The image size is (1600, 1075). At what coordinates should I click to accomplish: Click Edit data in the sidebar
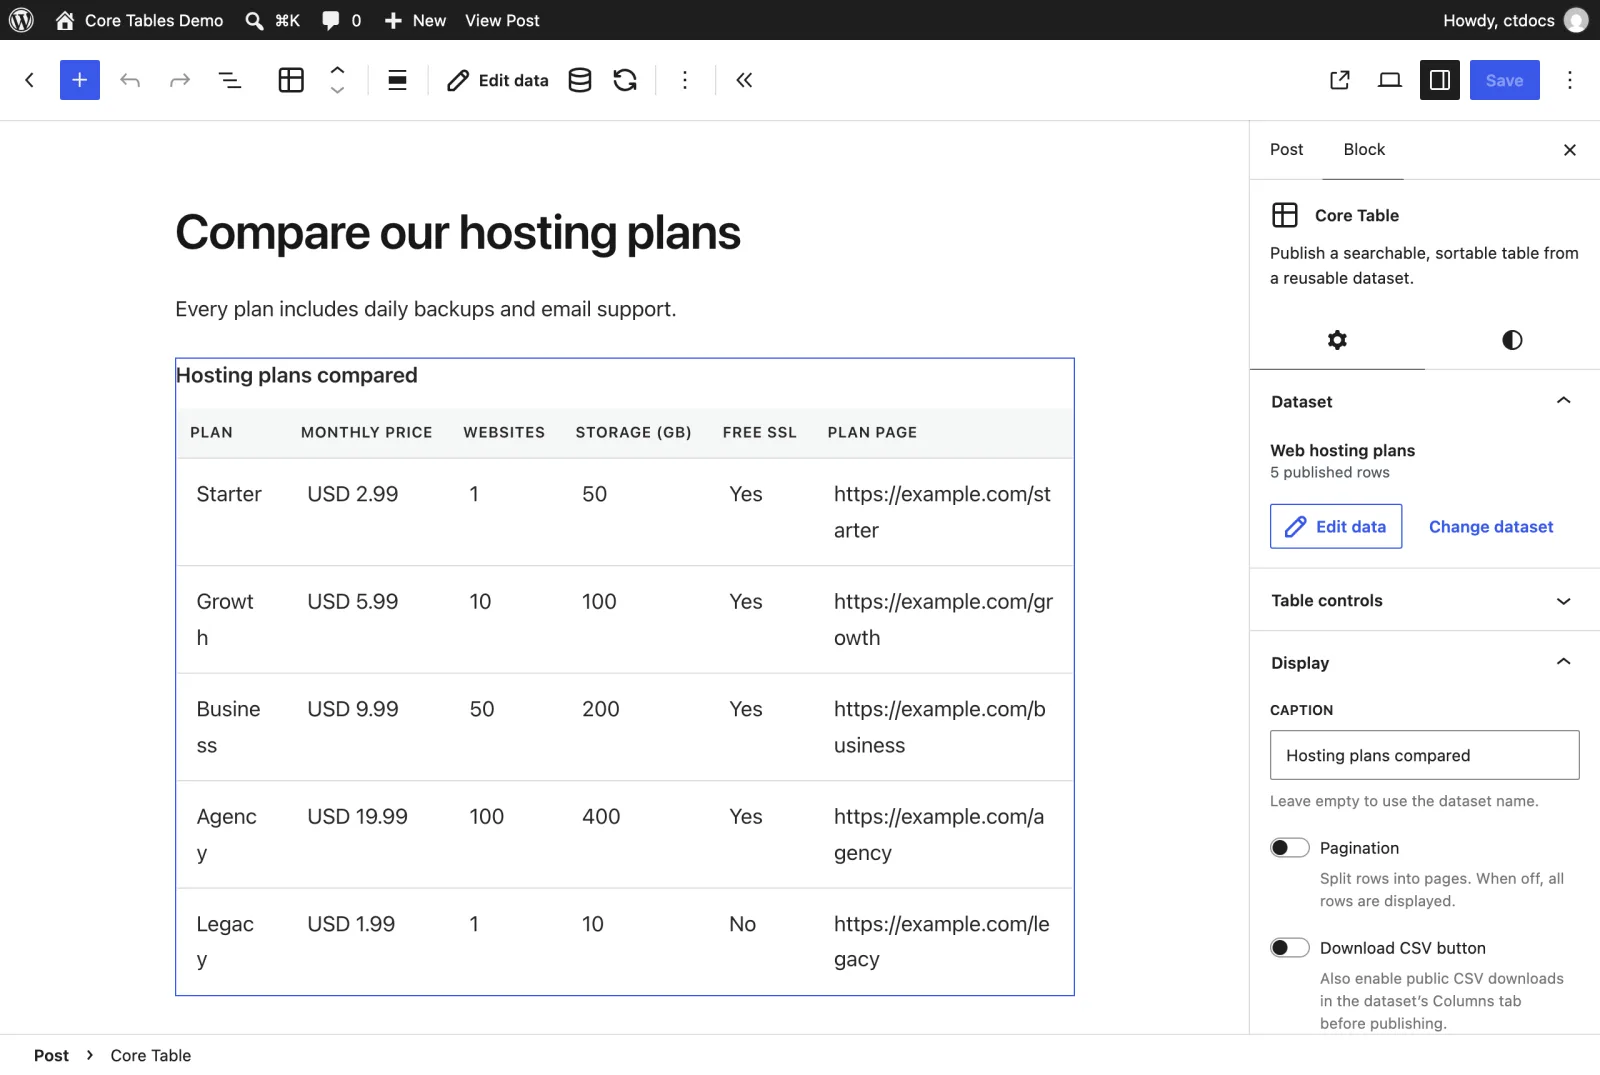[1336, 526]
